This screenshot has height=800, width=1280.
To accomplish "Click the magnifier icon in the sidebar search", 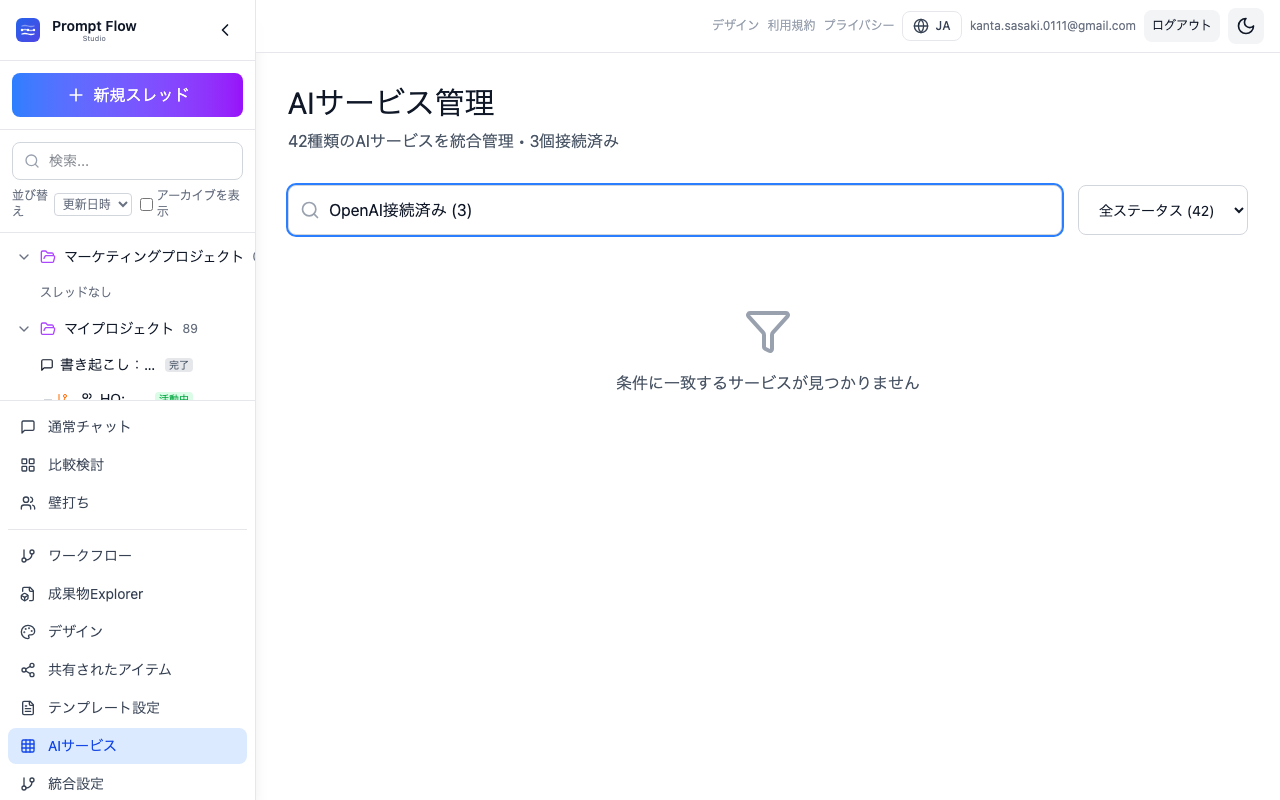I will (32, 161).
